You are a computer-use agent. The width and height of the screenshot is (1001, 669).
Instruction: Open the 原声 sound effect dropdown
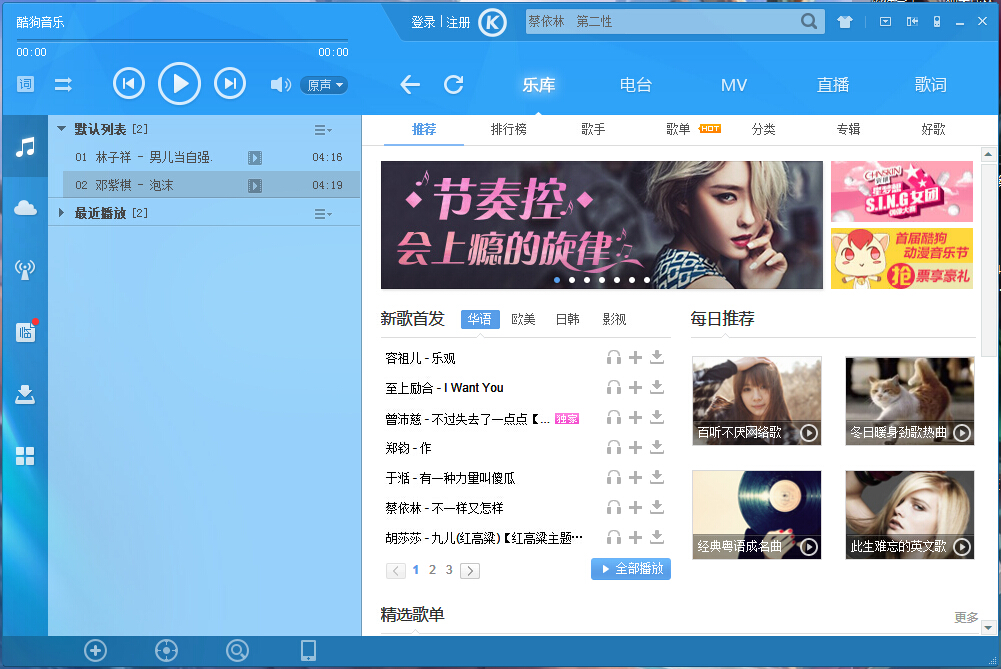324,85
